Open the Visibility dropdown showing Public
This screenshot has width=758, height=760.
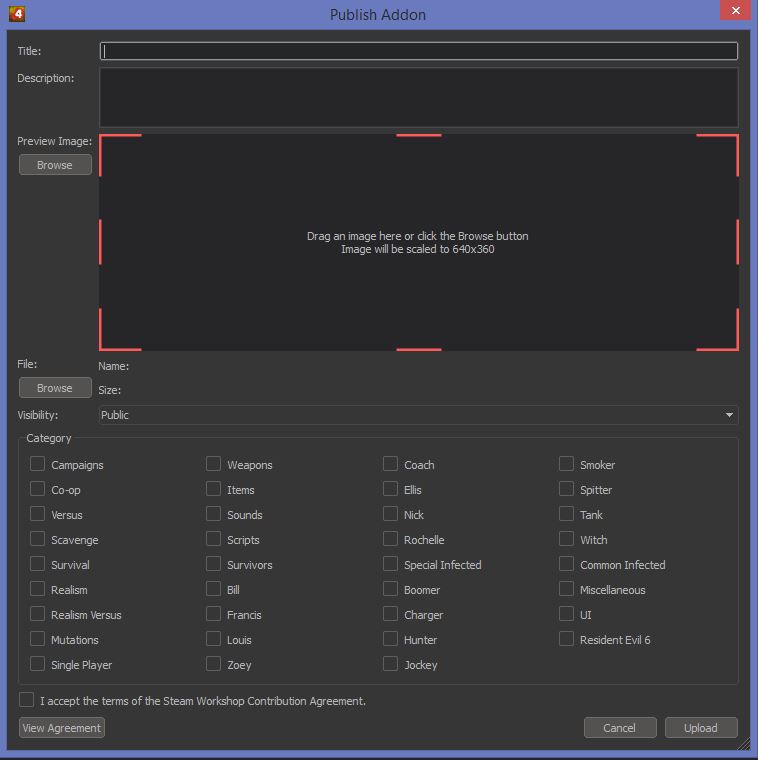coord(419,415)
